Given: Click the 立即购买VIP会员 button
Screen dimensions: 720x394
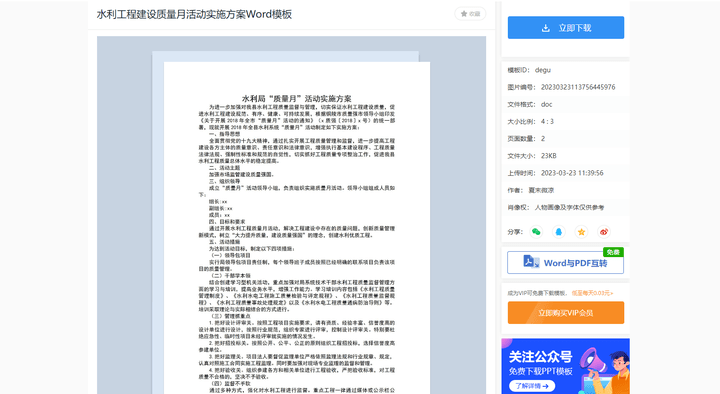Looking at the screenshot, I should [566, 313].
